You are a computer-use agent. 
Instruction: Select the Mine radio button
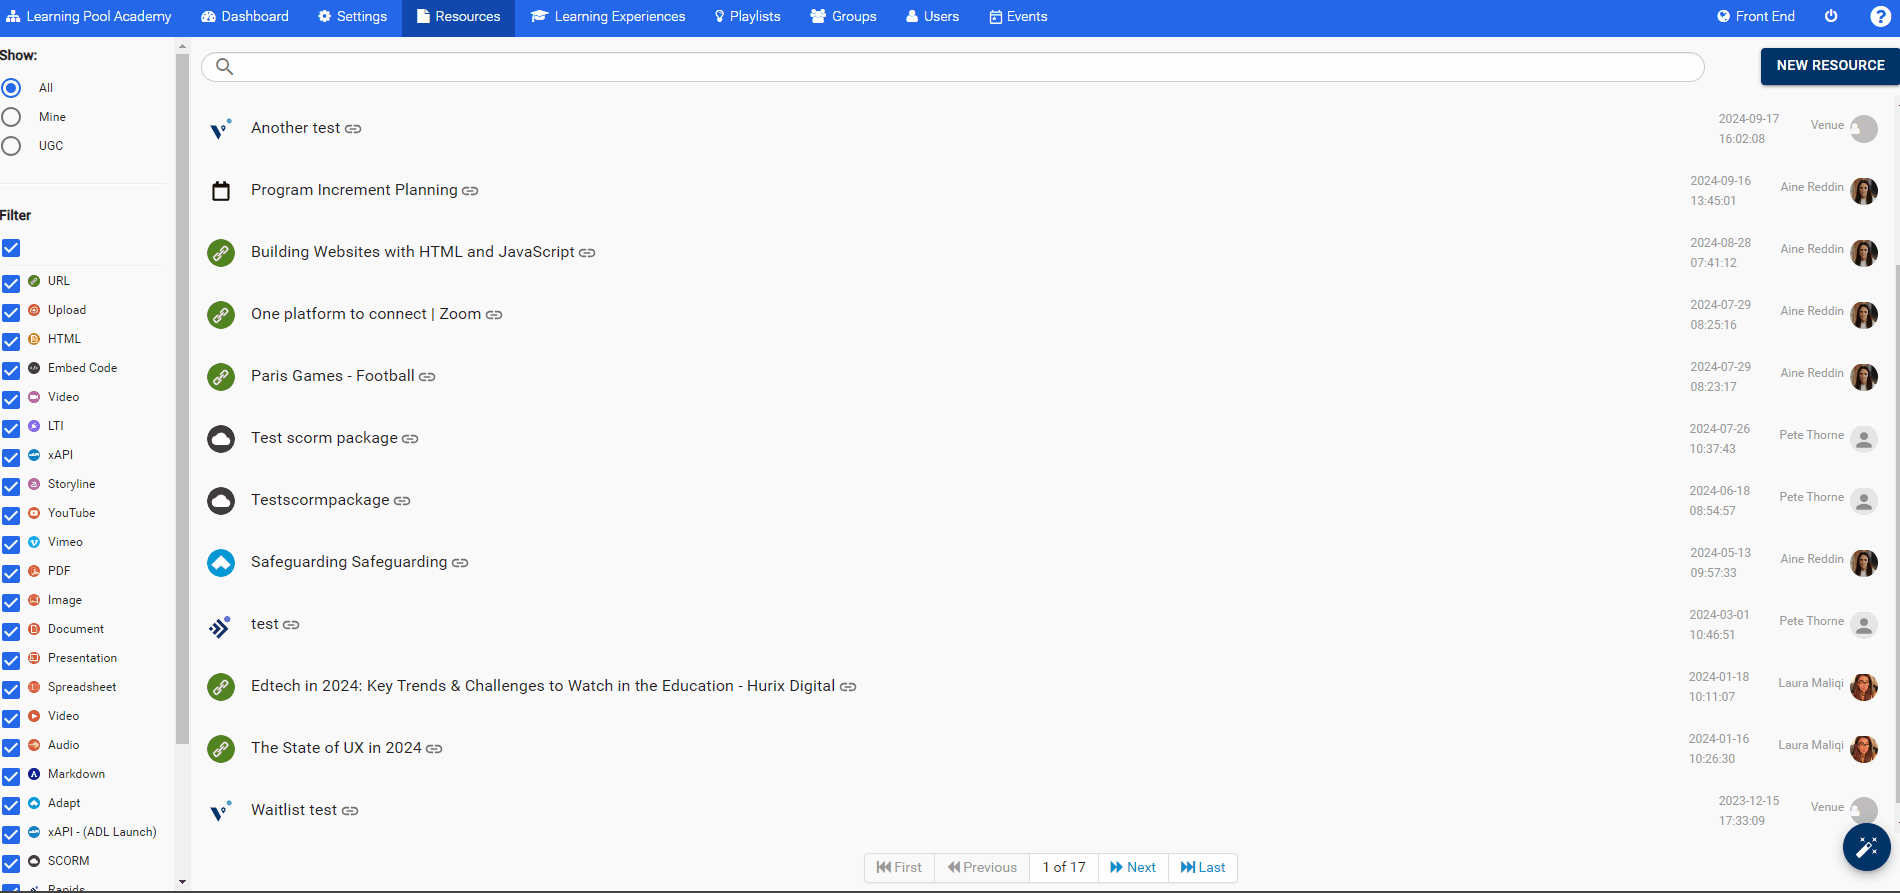[x=11, y=117]
